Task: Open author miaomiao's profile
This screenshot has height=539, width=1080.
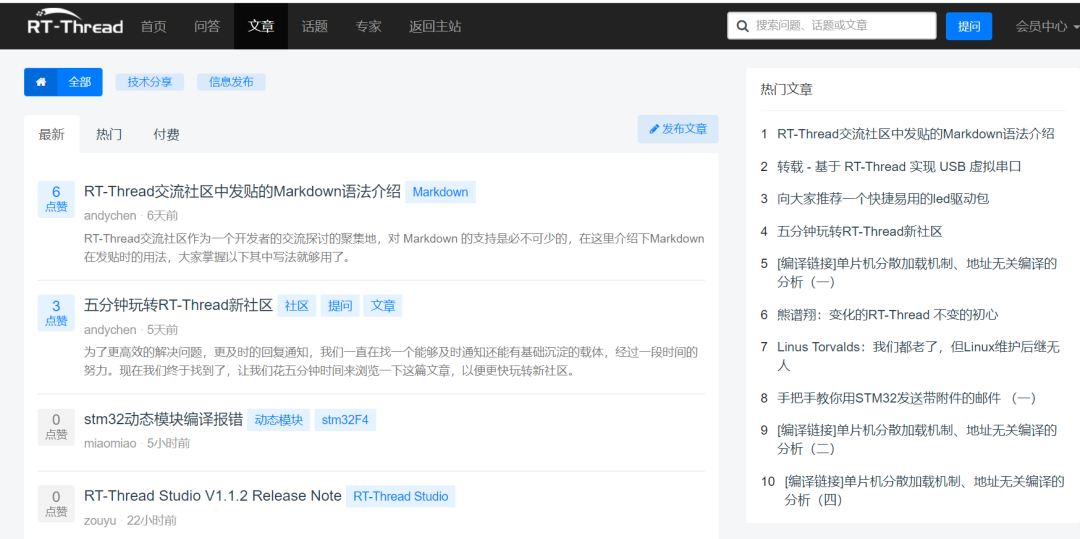Action: click(110, 444)
